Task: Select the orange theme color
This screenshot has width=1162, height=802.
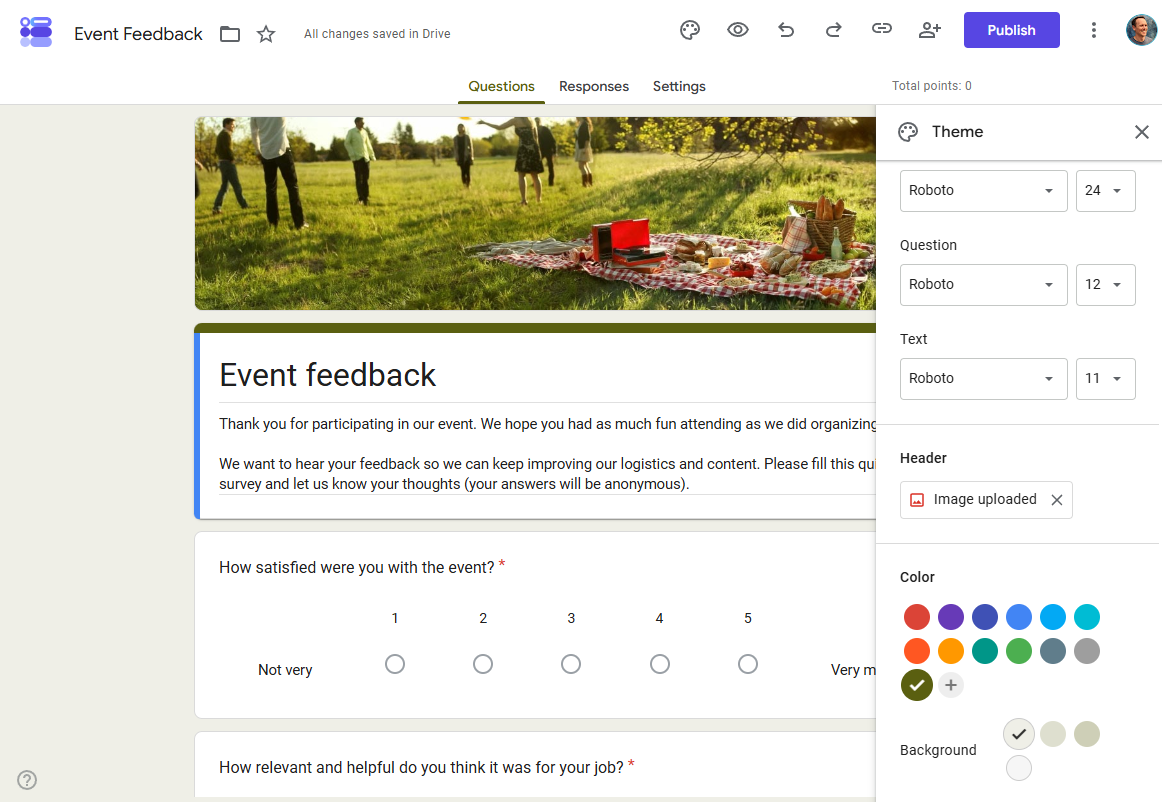Action: (x=951, y=651)
